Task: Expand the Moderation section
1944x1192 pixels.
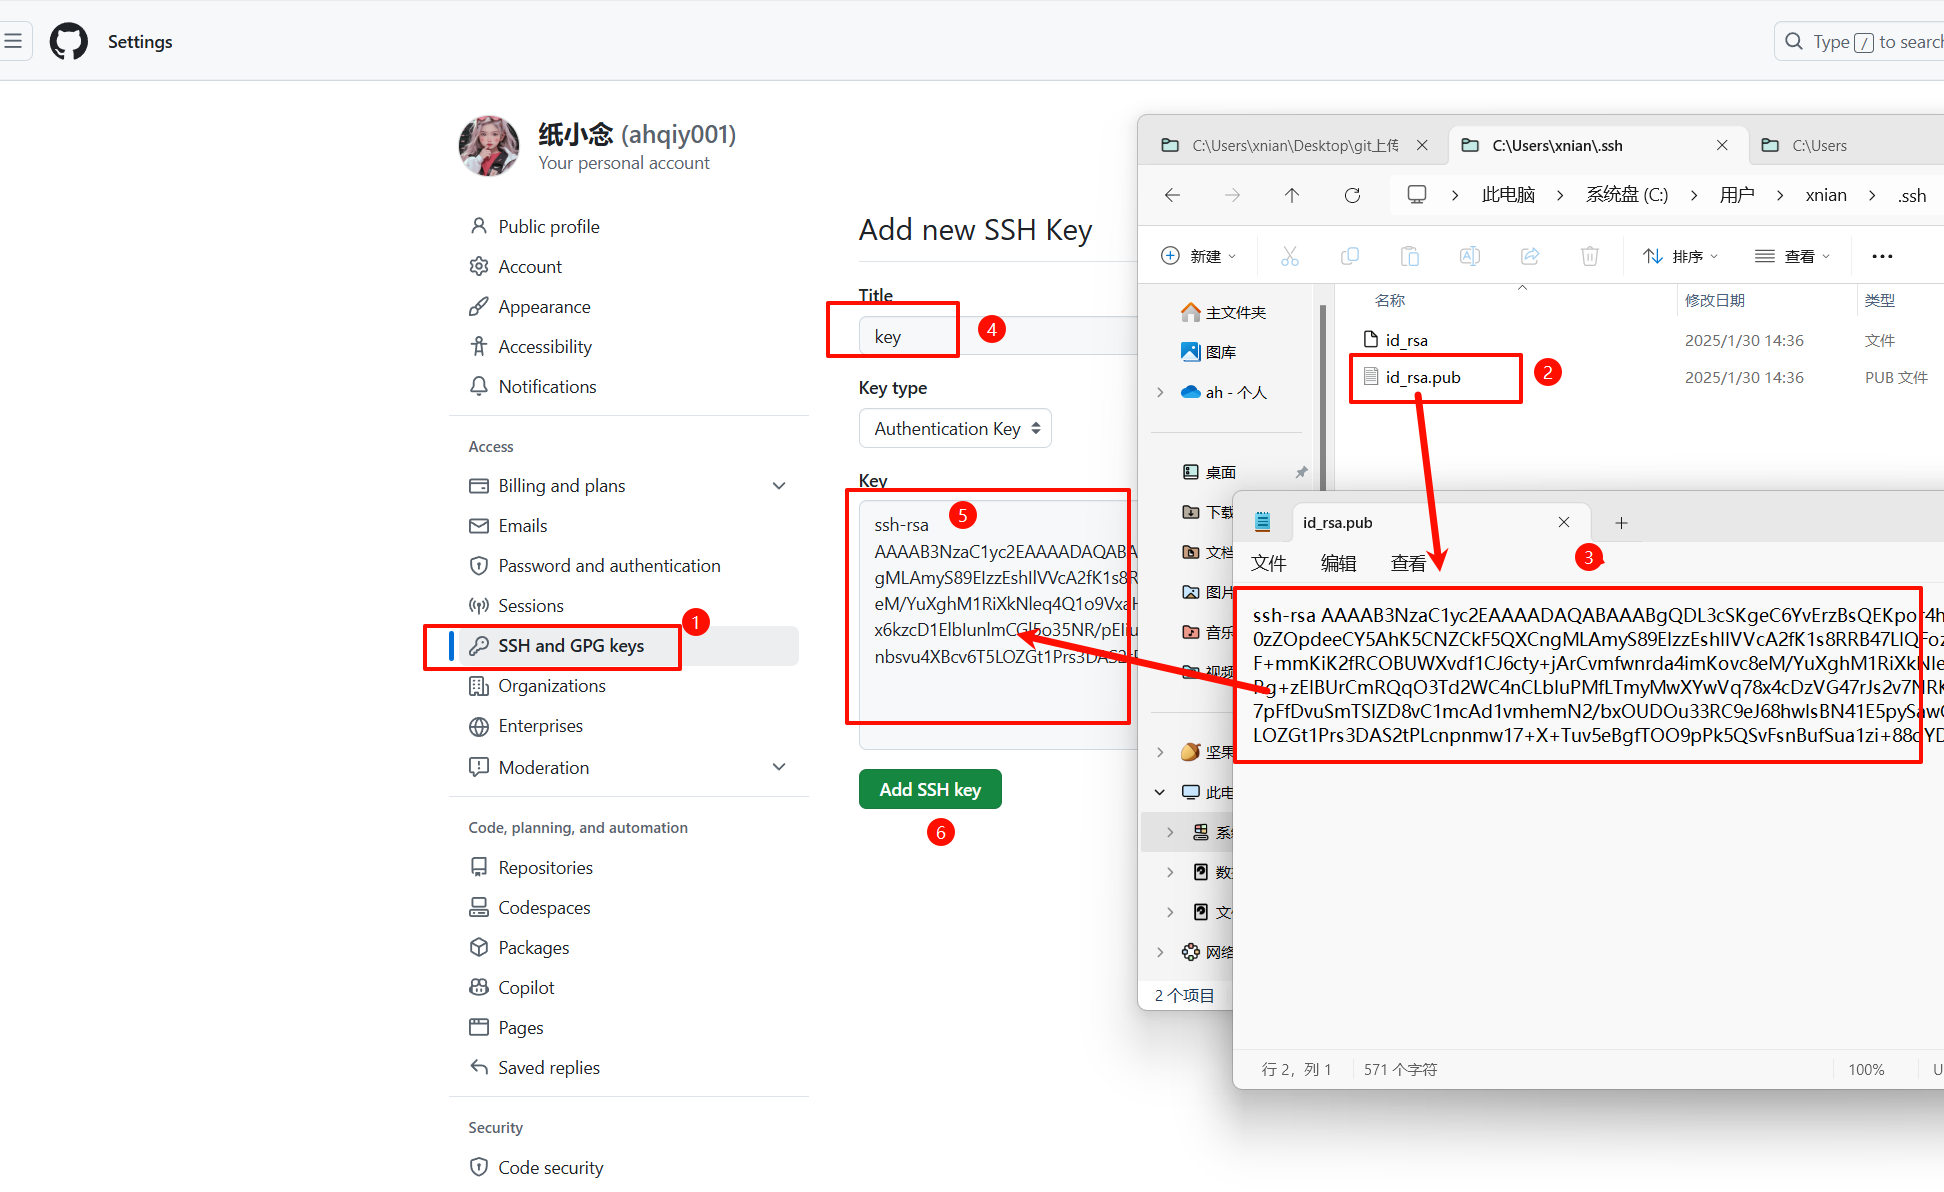Action: [779, 767]
